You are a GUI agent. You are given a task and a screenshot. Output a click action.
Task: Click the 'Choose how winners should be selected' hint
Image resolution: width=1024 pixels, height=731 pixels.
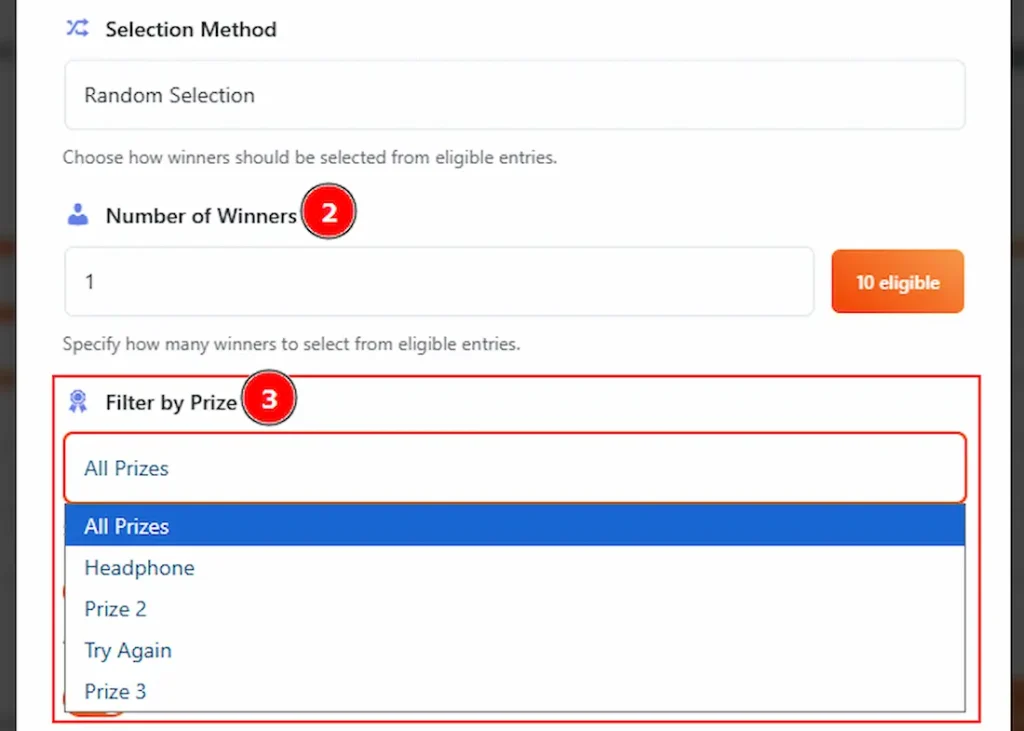(309, 157)
